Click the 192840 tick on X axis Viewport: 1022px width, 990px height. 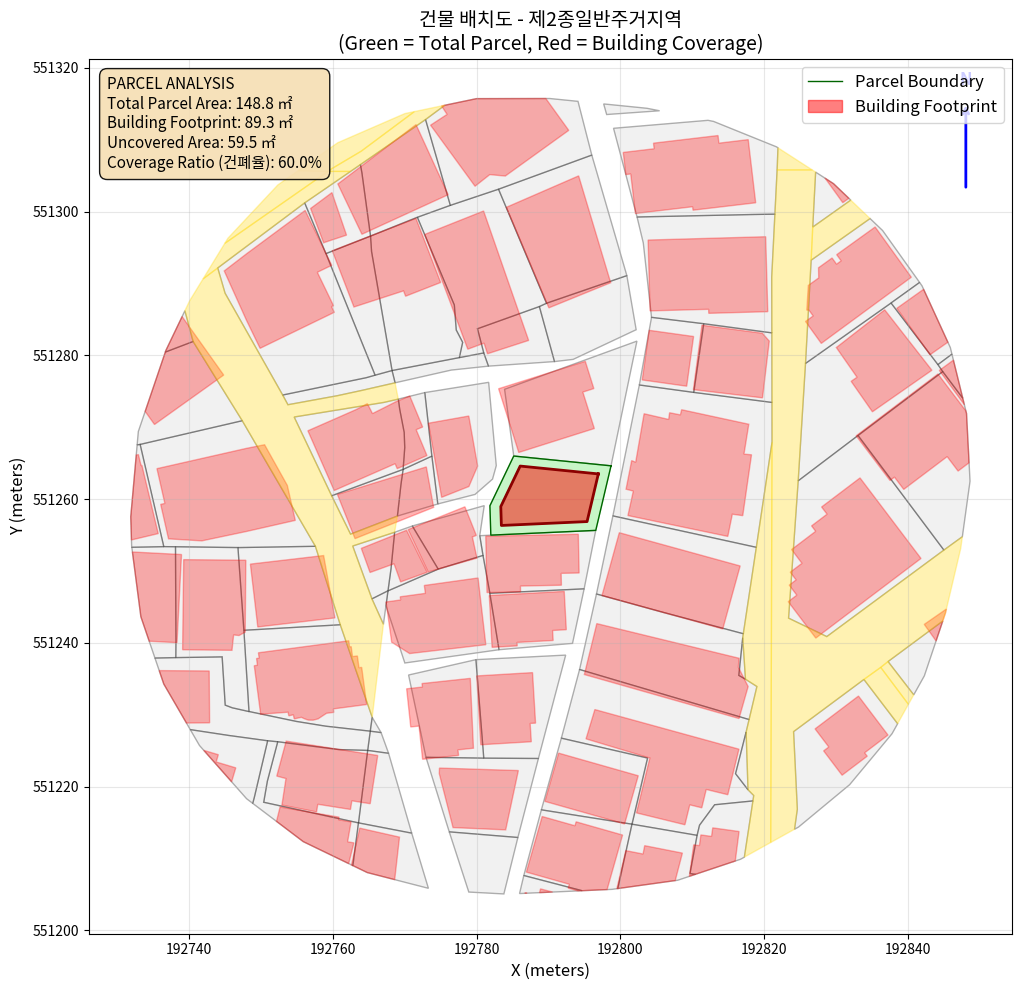pos(908,946)
